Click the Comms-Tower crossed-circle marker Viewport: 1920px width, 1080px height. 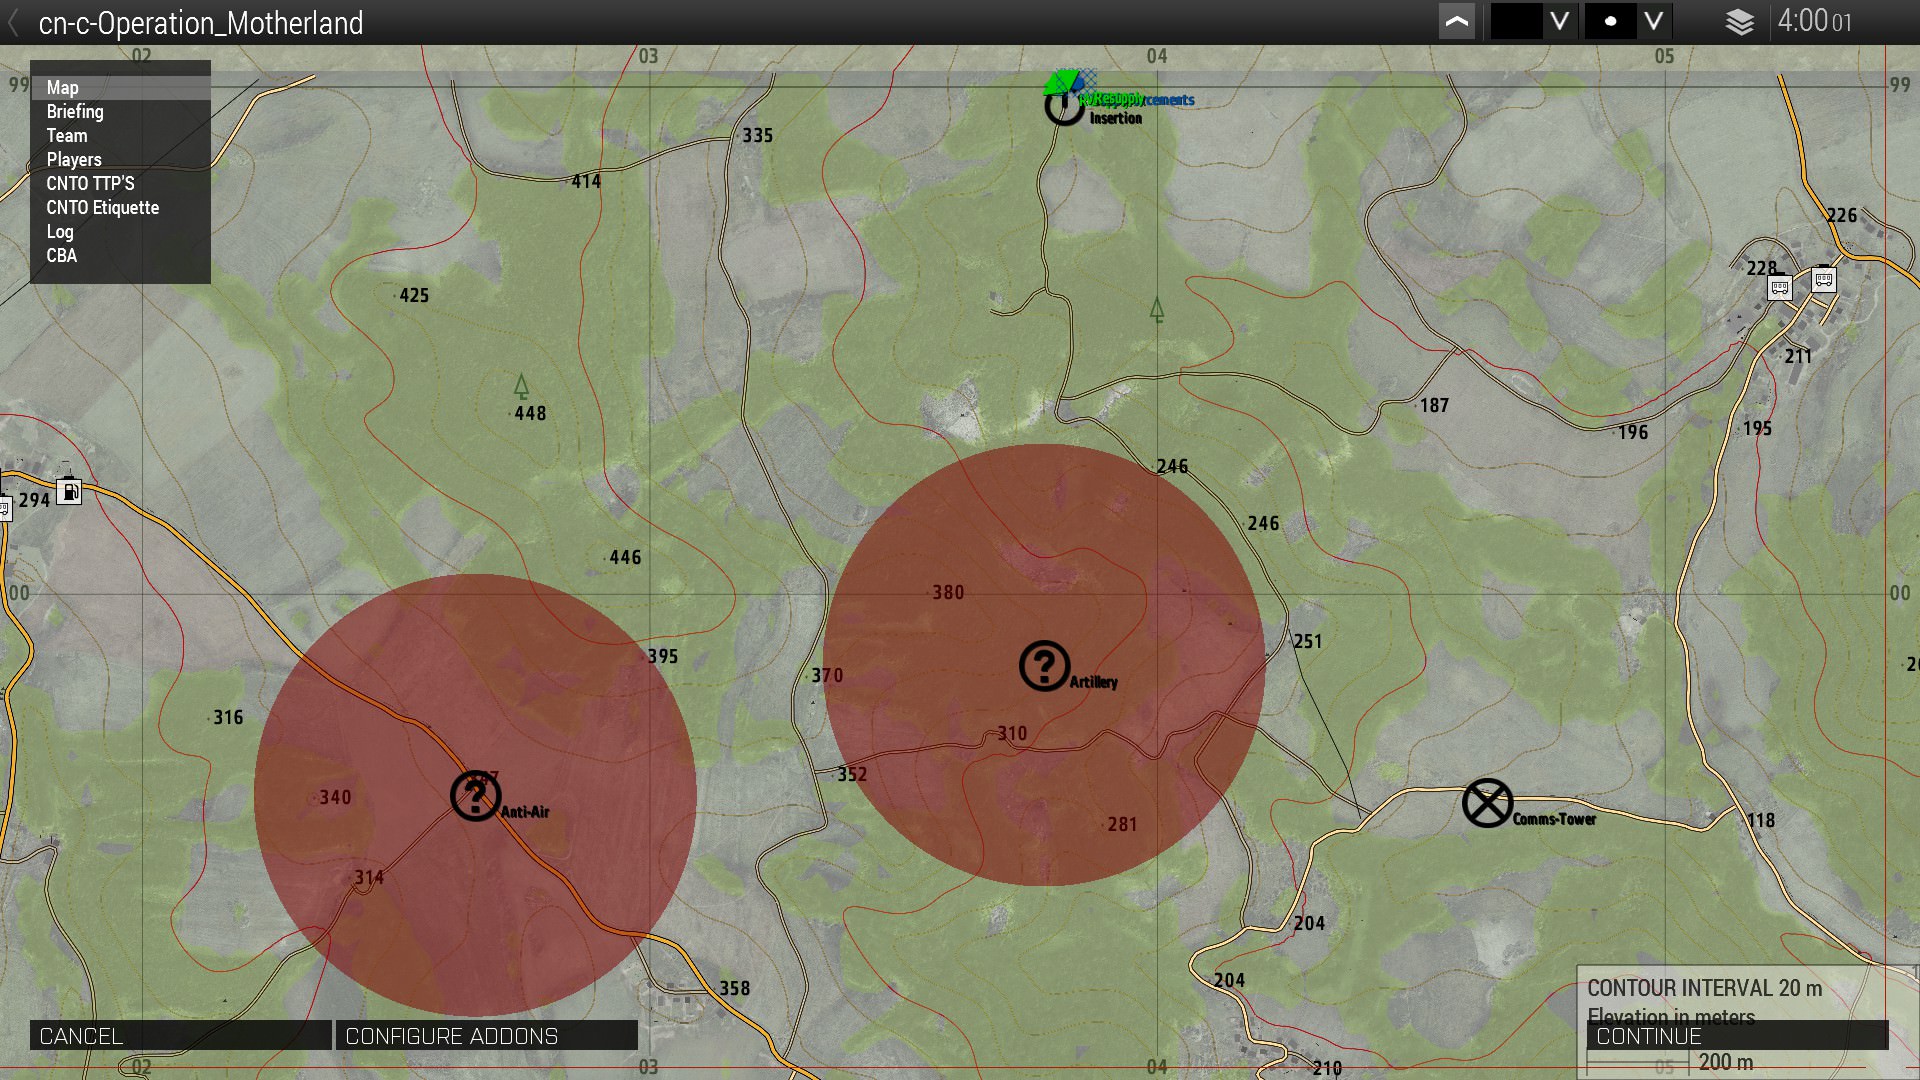pyautogui.click(x=1487, y=803)
